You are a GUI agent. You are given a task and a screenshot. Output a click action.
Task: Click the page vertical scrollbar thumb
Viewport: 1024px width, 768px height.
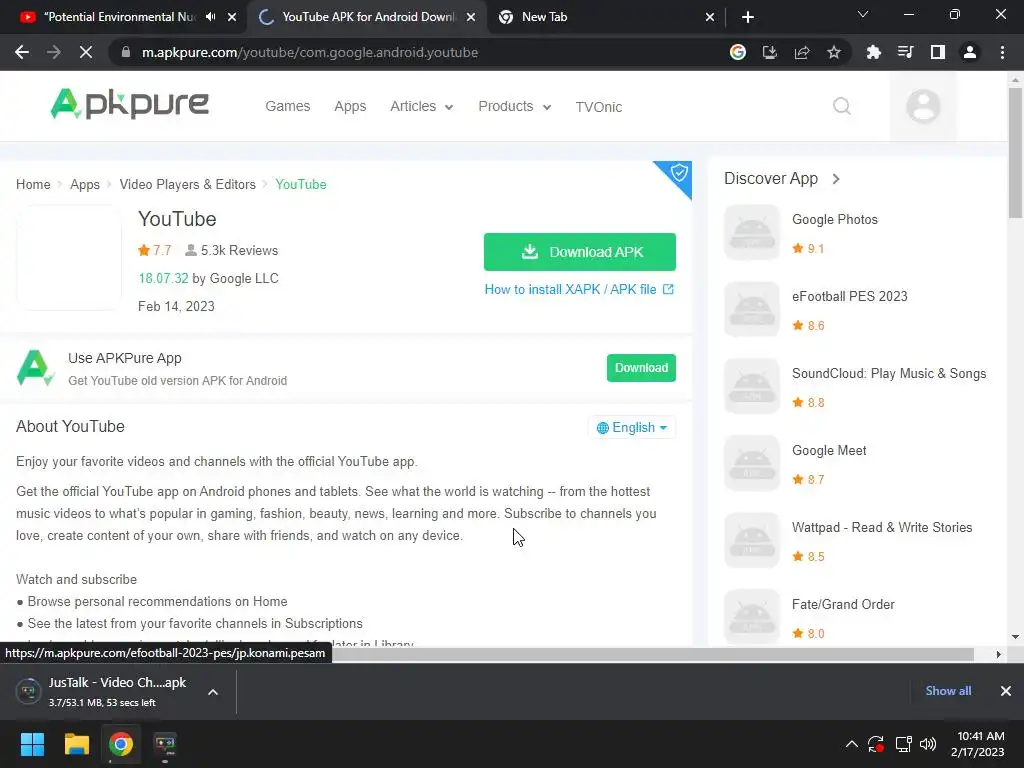1015,153
